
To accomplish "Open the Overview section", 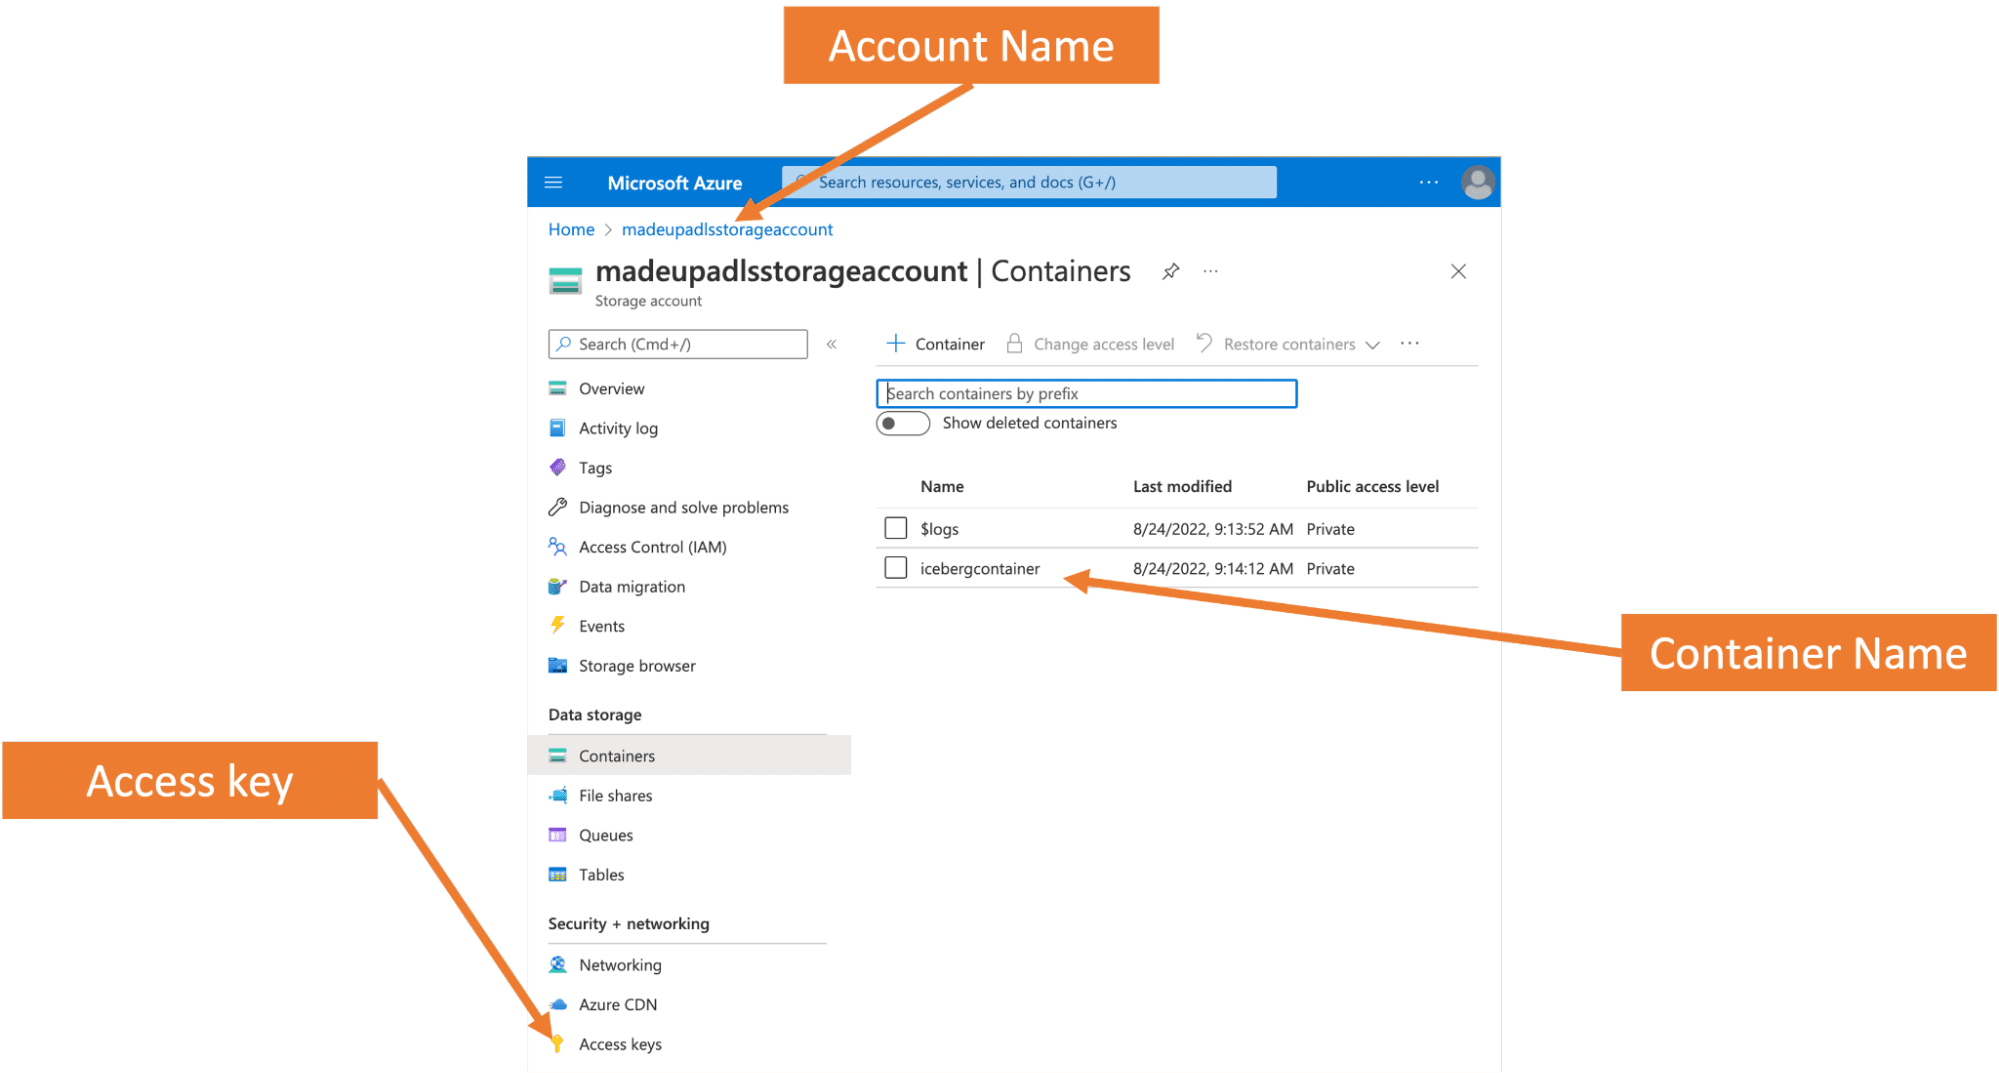I will pos(610,388).
